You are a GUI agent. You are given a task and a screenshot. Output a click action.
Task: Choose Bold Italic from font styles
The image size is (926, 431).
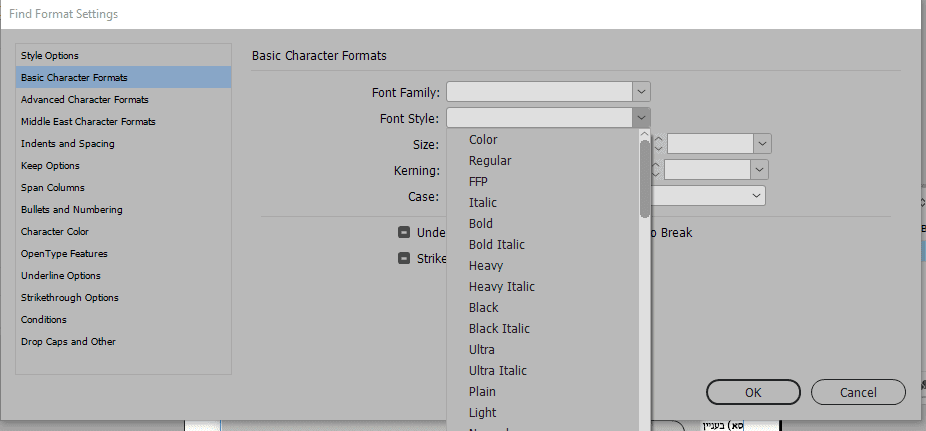(497, 244)
